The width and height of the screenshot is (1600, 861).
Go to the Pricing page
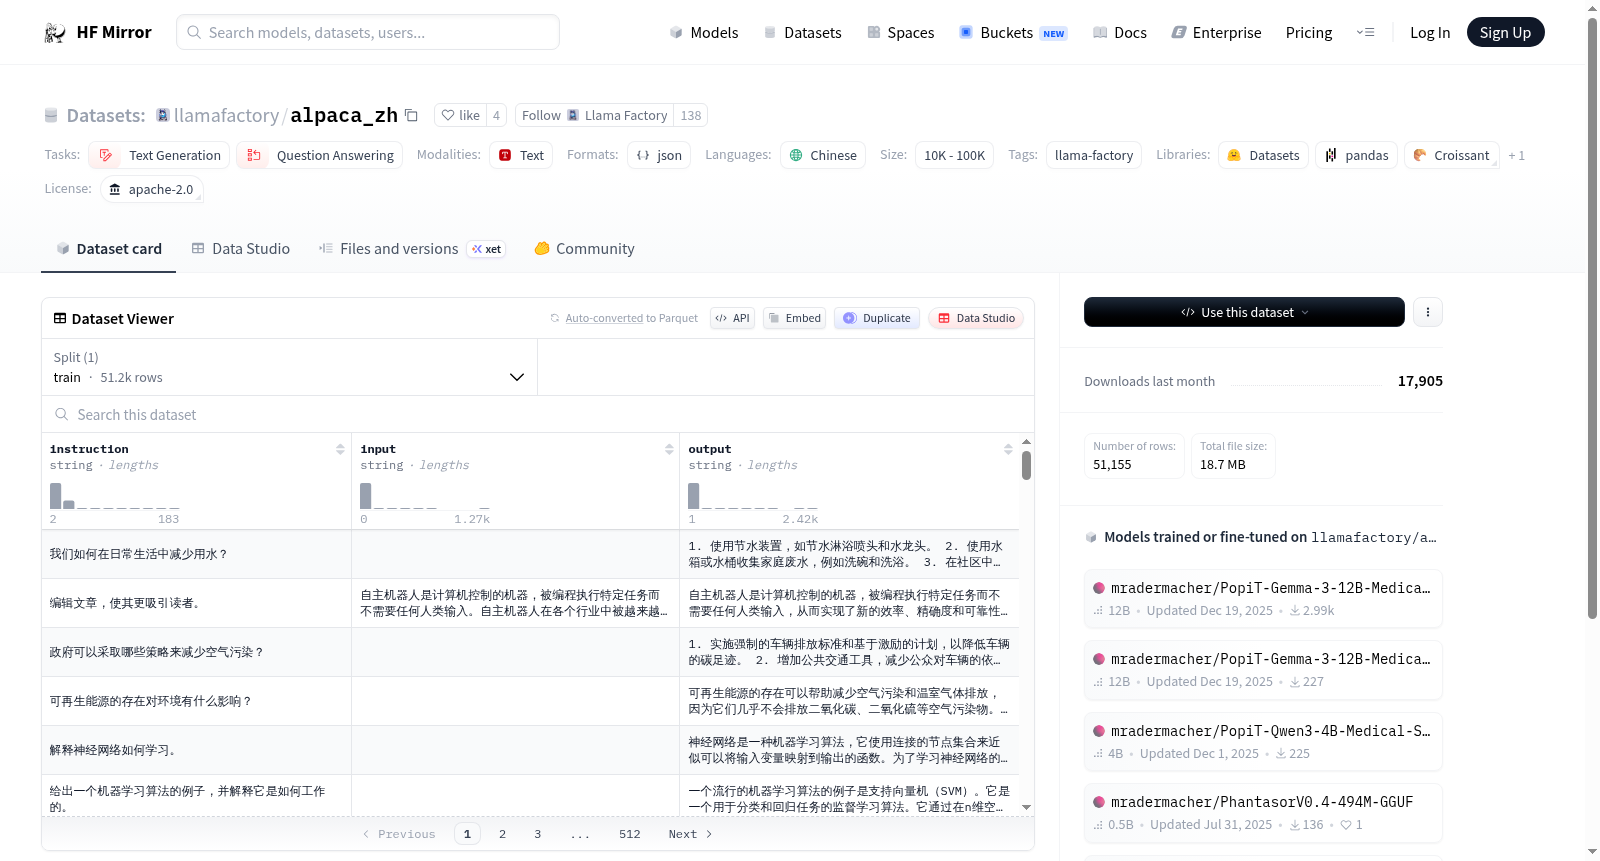1308,32
